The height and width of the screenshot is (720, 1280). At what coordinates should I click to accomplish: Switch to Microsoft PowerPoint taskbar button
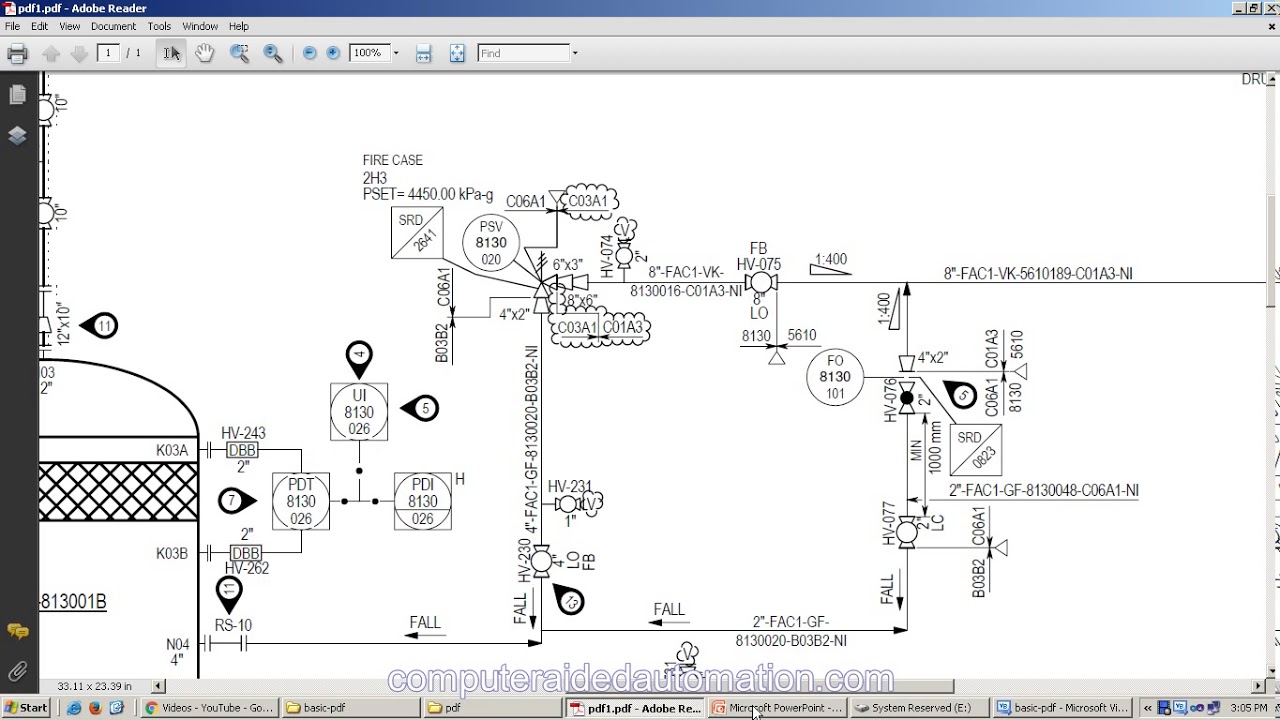point(778,708)
